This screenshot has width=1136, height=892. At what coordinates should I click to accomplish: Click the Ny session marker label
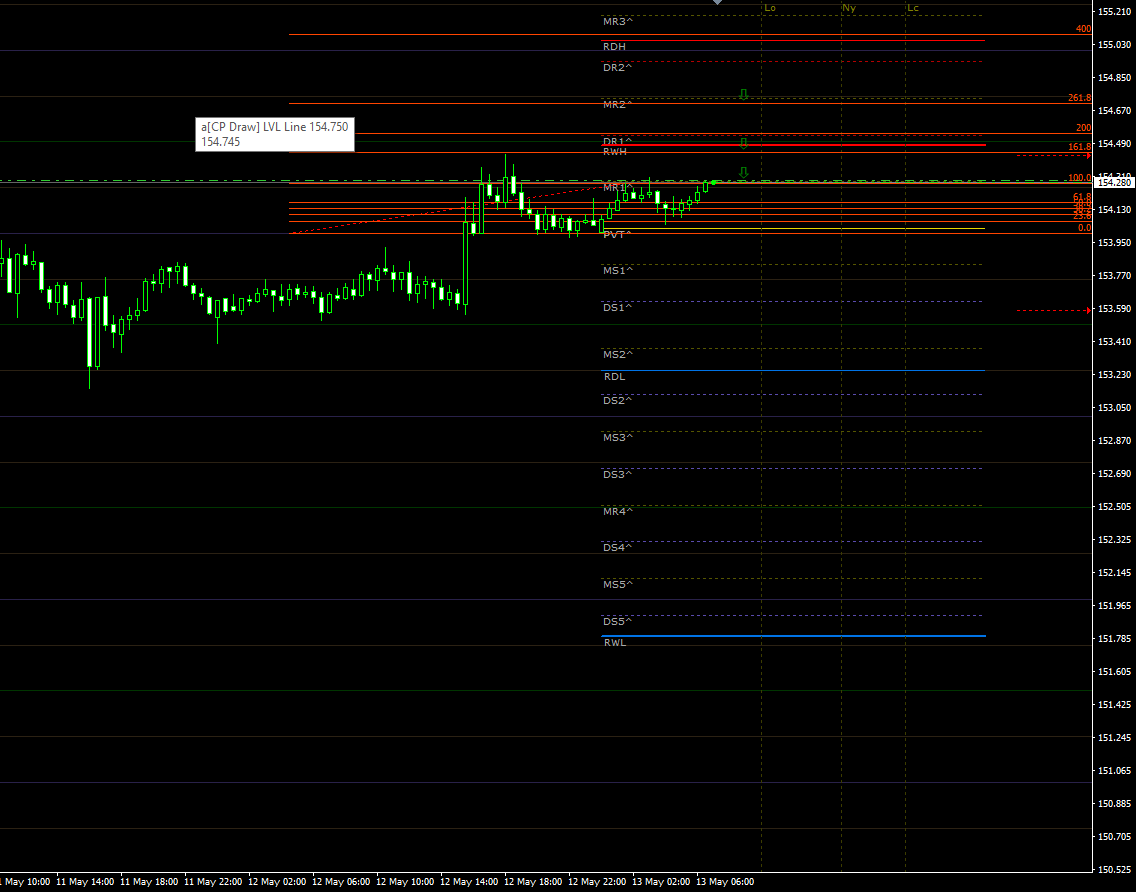tap(849, 8)
